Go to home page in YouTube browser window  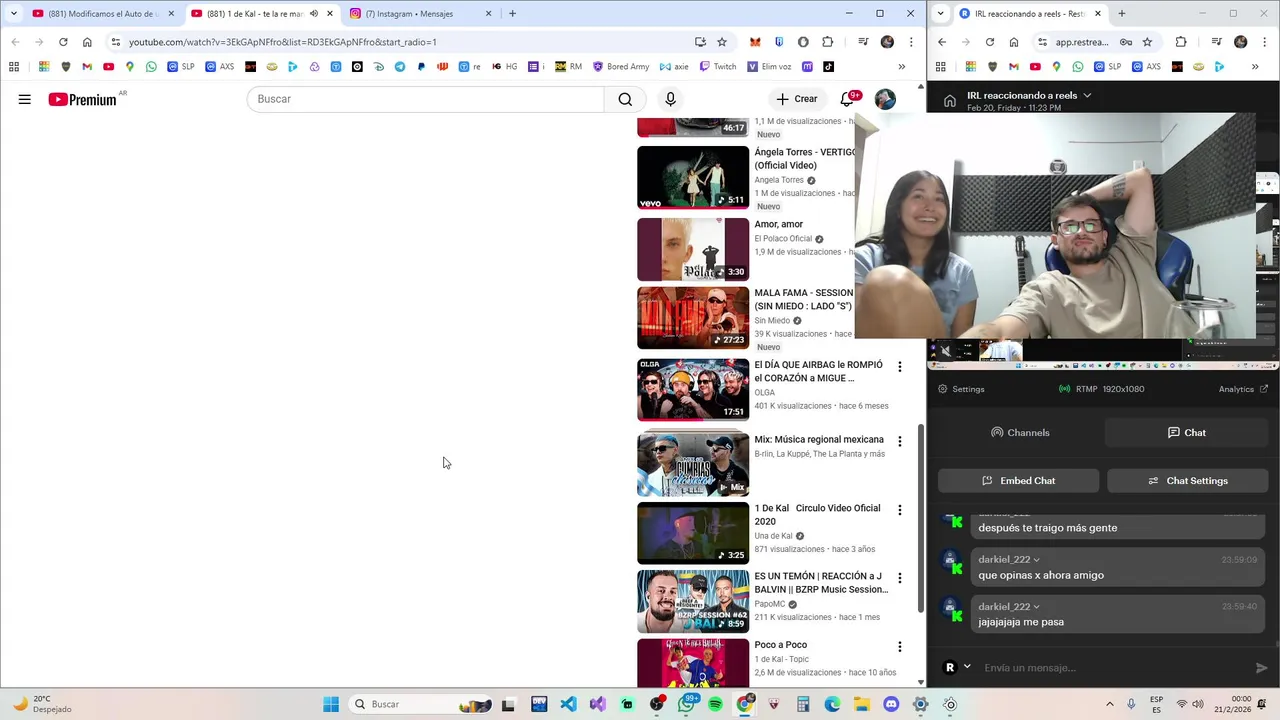[87, 42]
